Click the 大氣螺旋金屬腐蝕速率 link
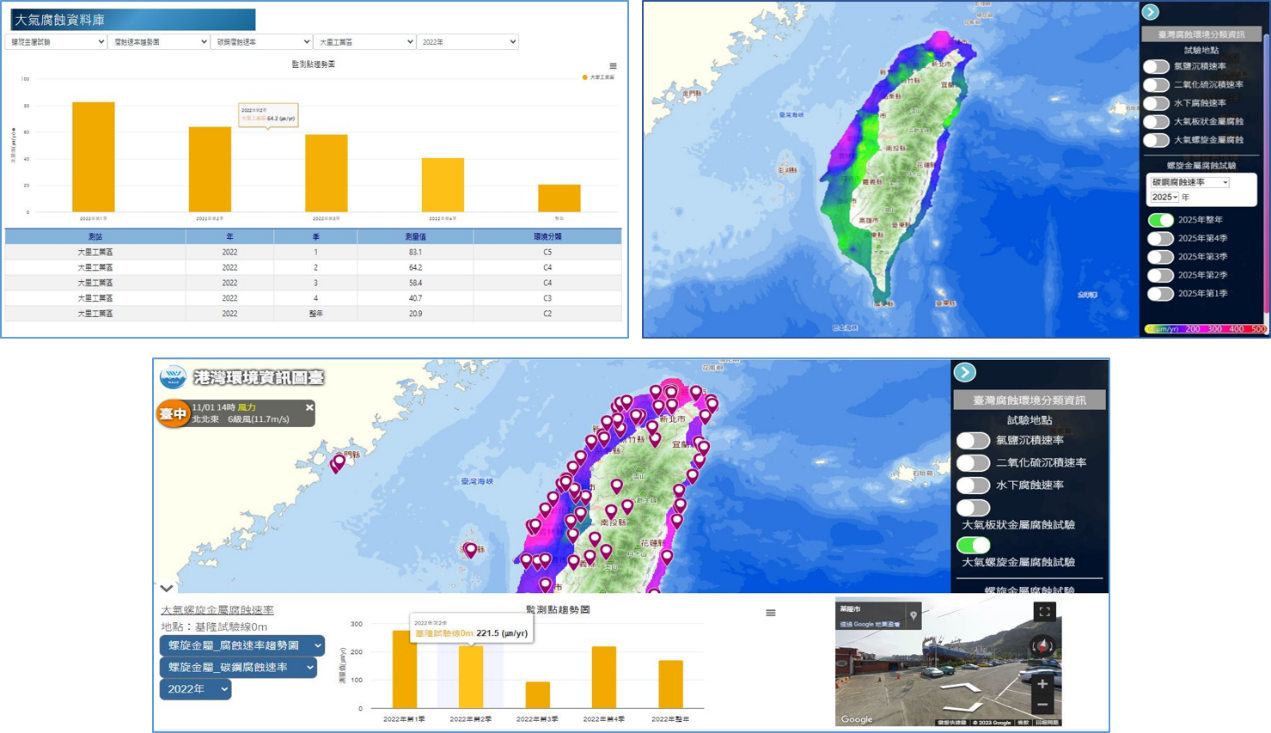The image size is (1271, 733). (217, 610)
